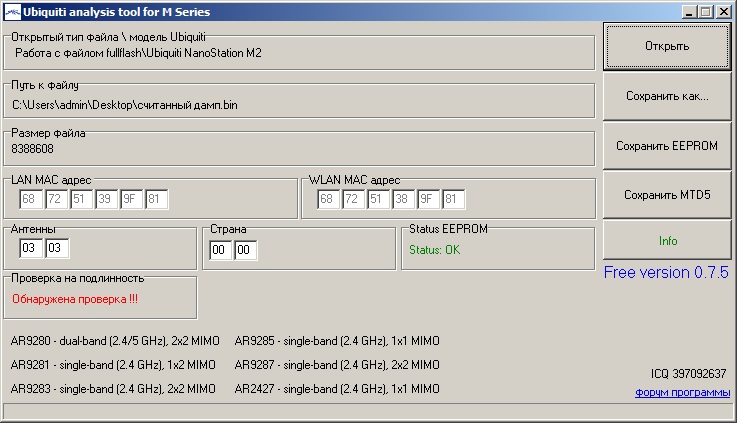737x423 pixels.
Task: Click the green Status: OK text
Action: tap(434, 250)
